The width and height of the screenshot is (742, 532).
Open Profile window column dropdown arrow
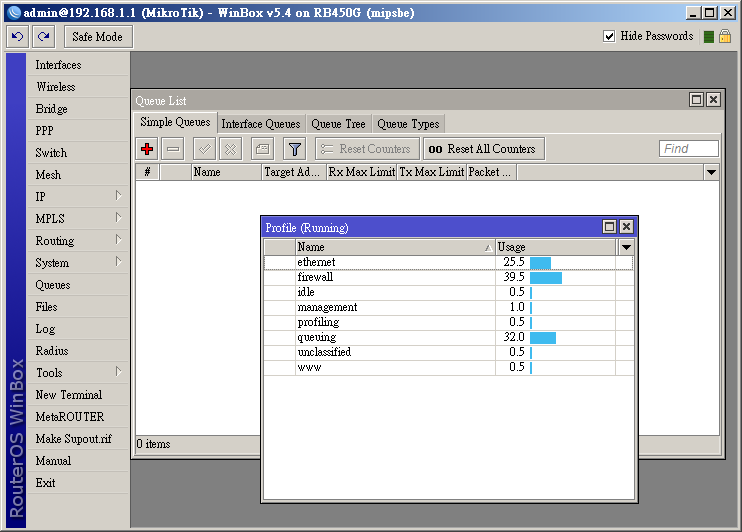626,247
